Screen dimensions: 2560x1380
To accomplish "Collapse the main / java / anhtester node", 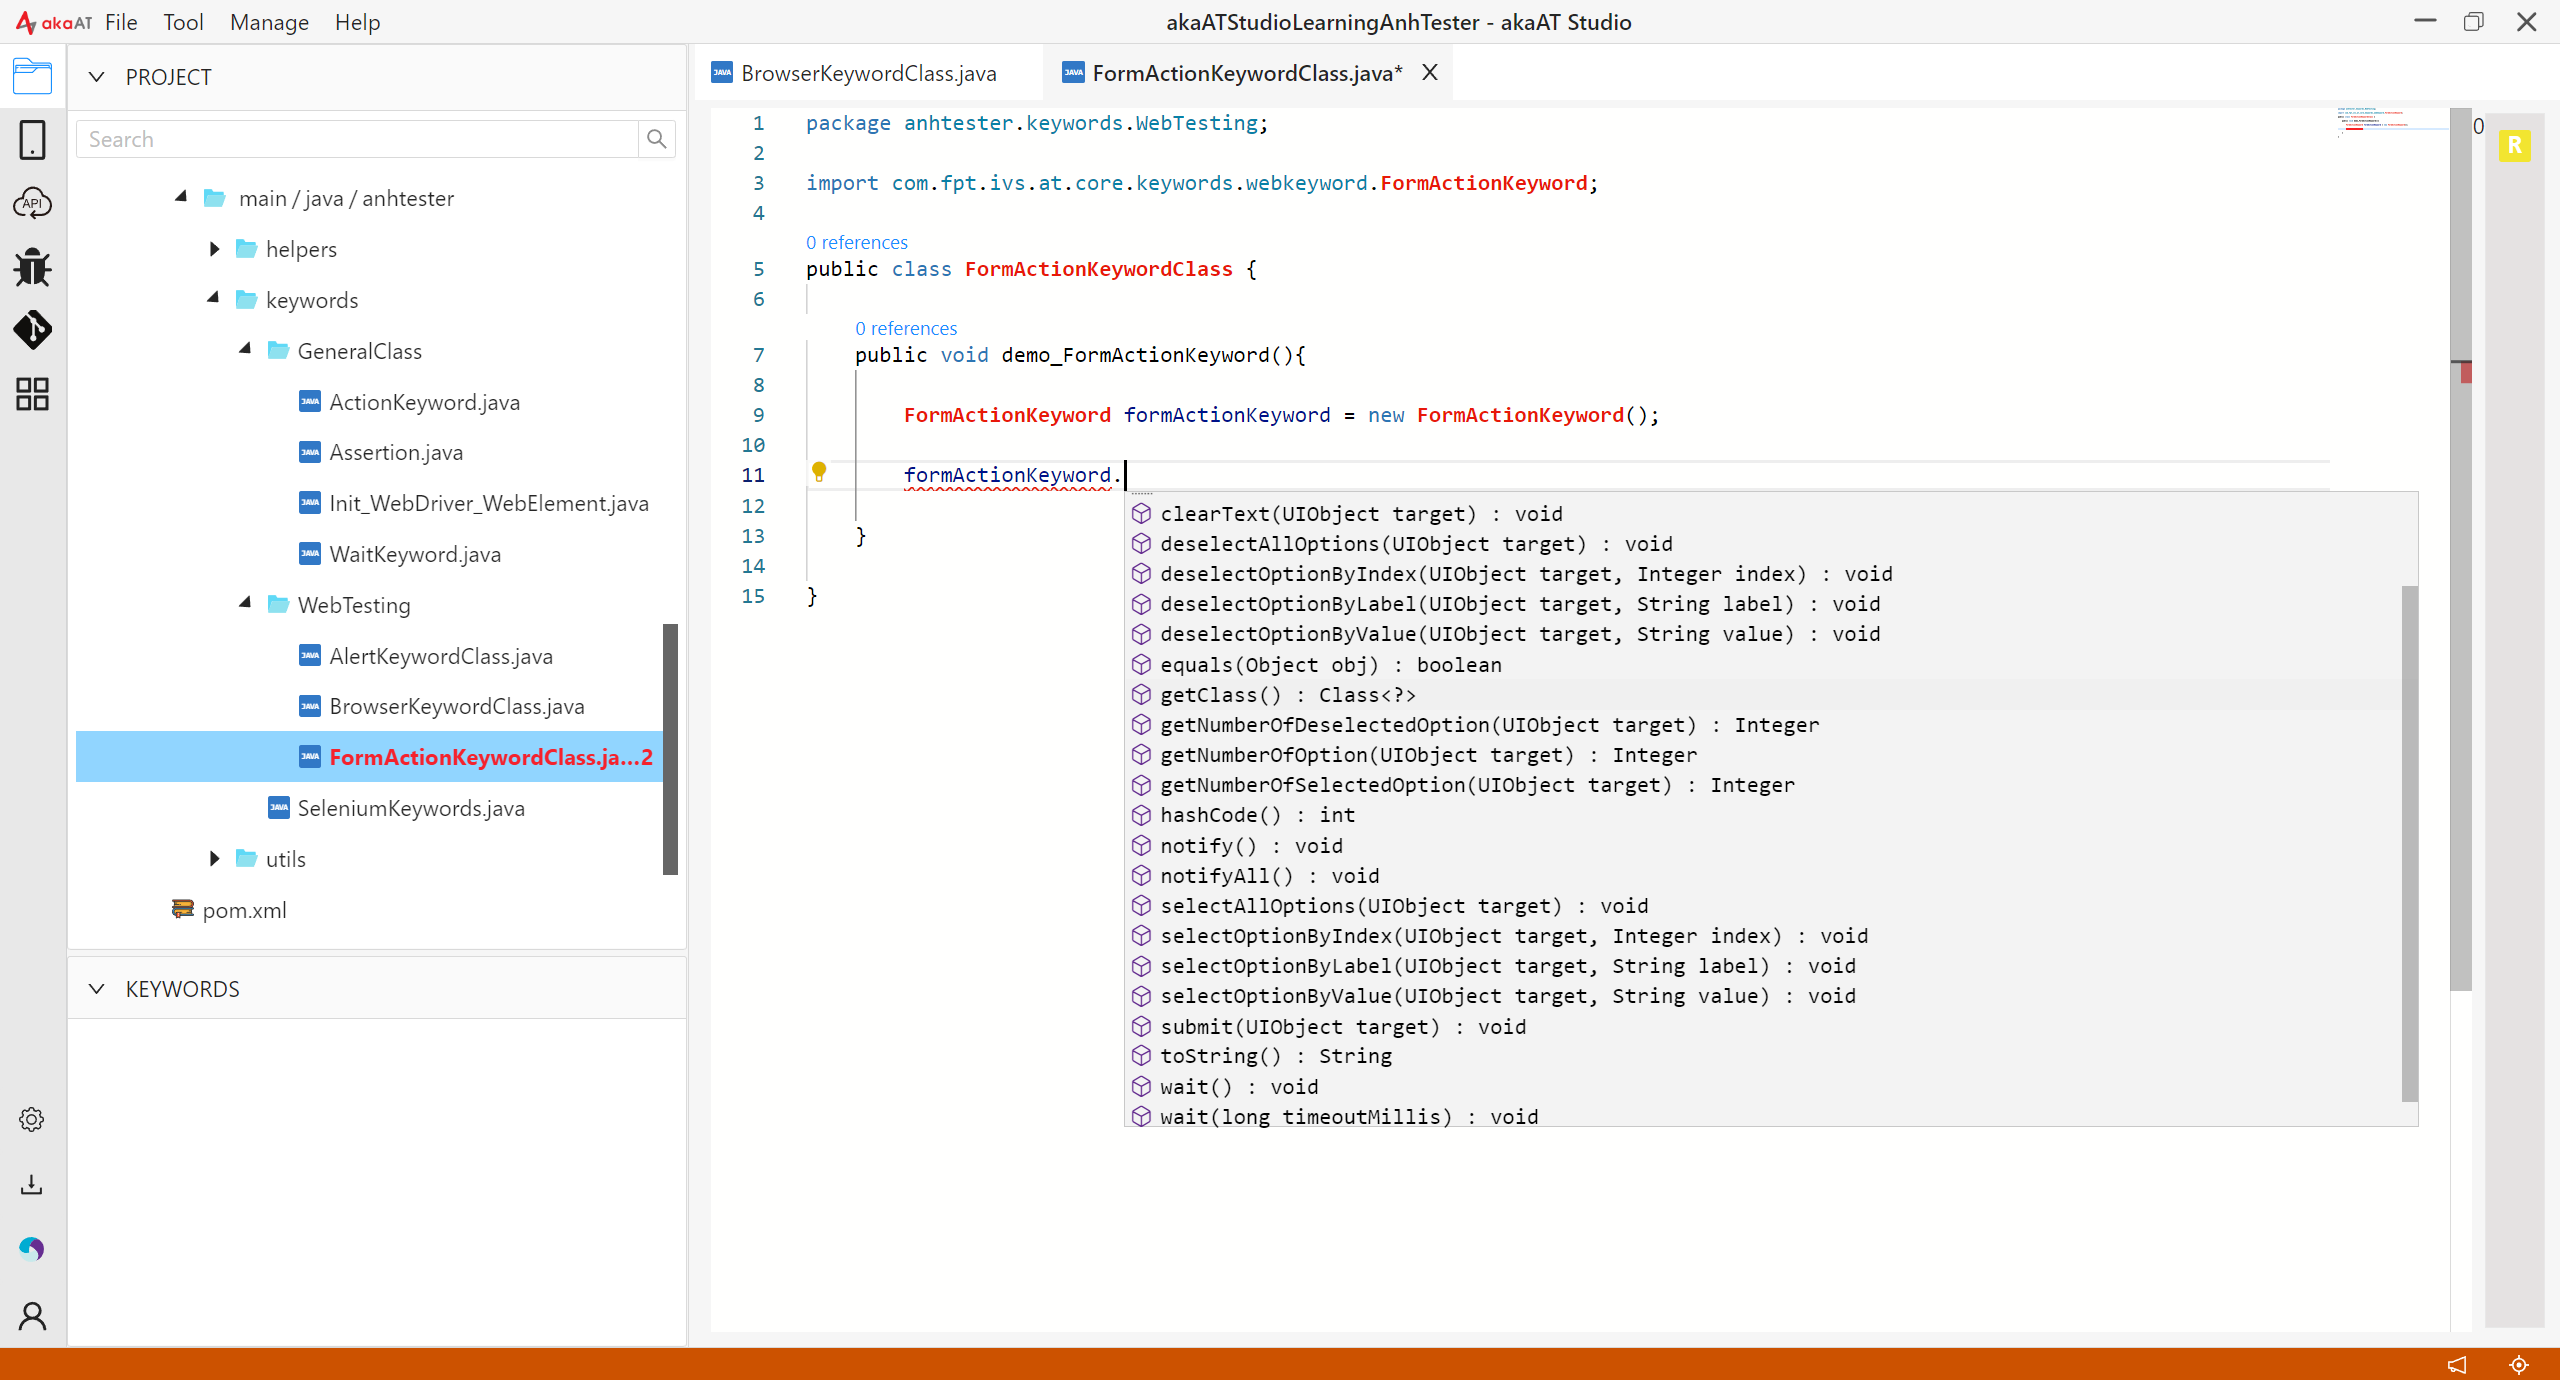I will point(181,197).
